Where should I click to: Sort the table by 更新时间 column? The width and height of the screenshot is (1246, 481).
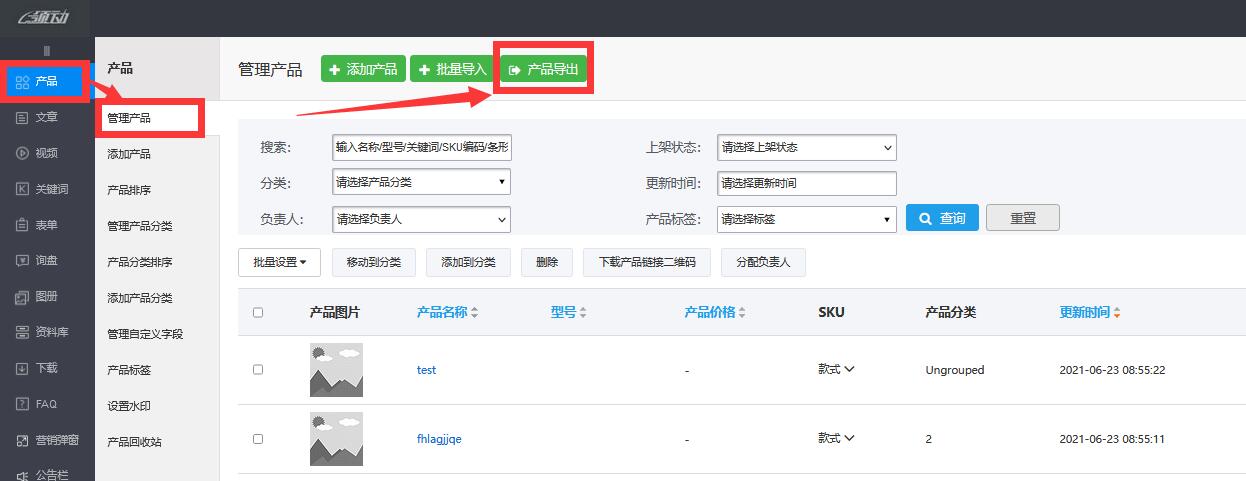(x=1089, y=312)
